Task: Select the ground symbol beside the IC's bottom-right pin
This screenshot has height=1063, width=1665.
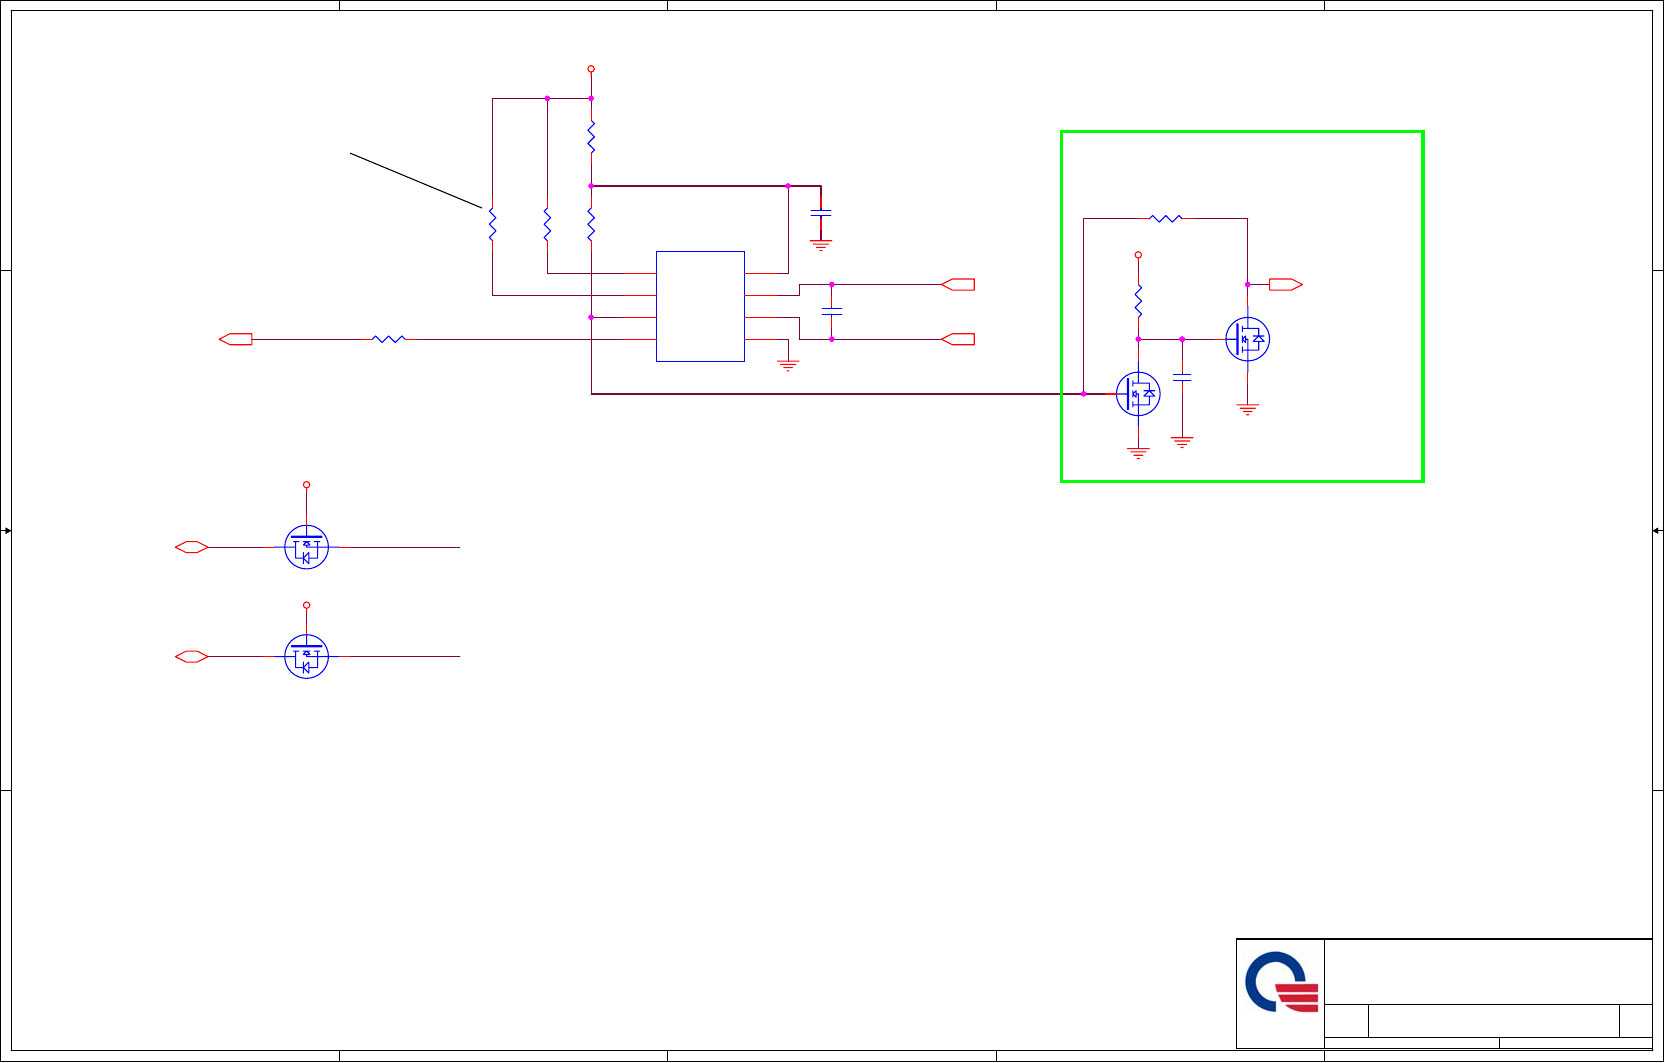Action: click(788, 365)
